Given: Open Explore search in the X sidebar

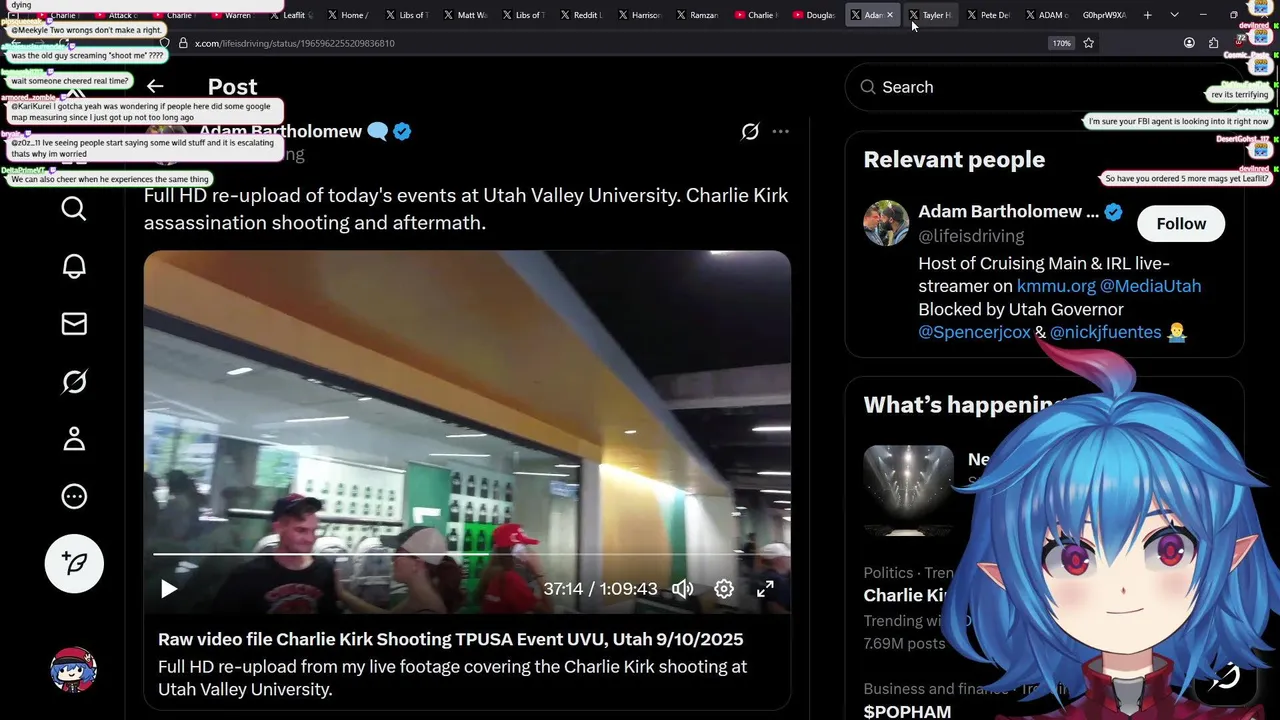Looking at the screenshot, I should point(74,208).
